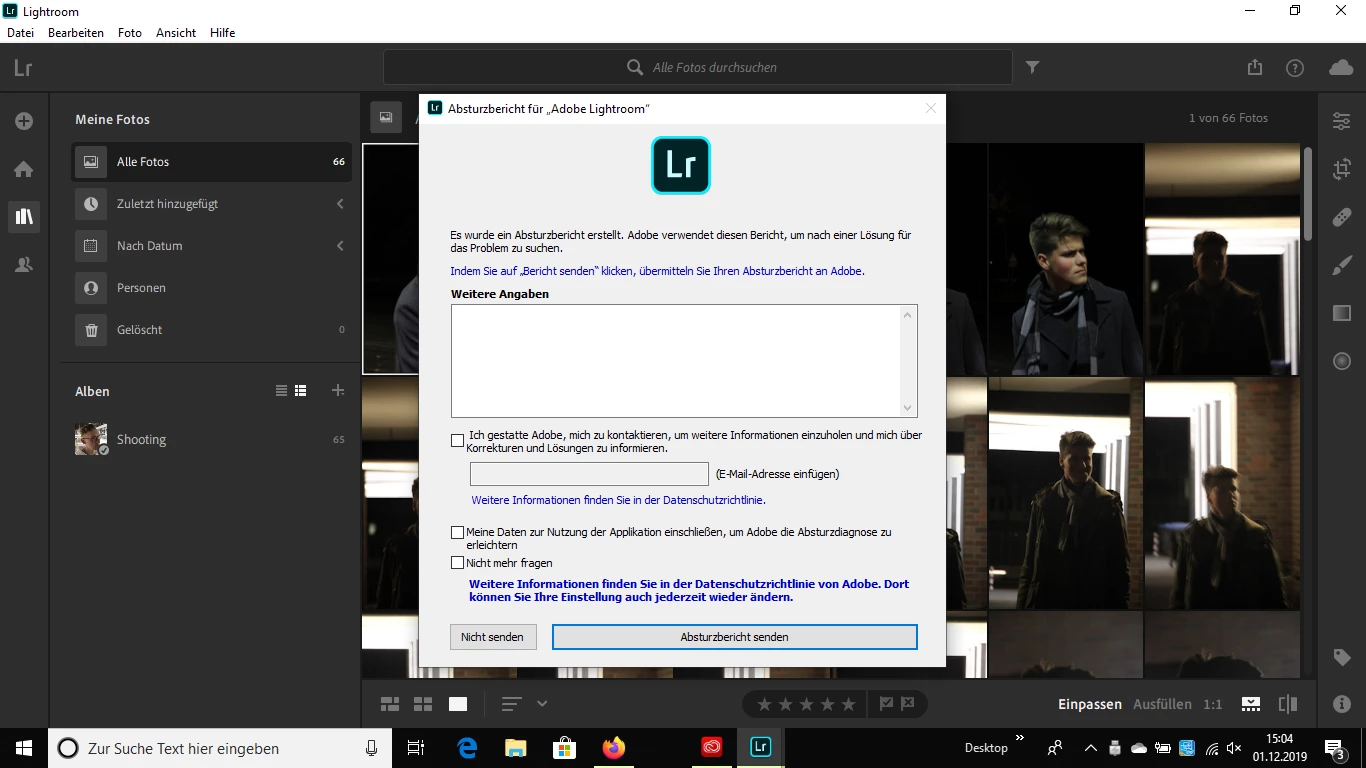Click the filter funnel icon
1366x768 pixels.
tap(1033, 67)
